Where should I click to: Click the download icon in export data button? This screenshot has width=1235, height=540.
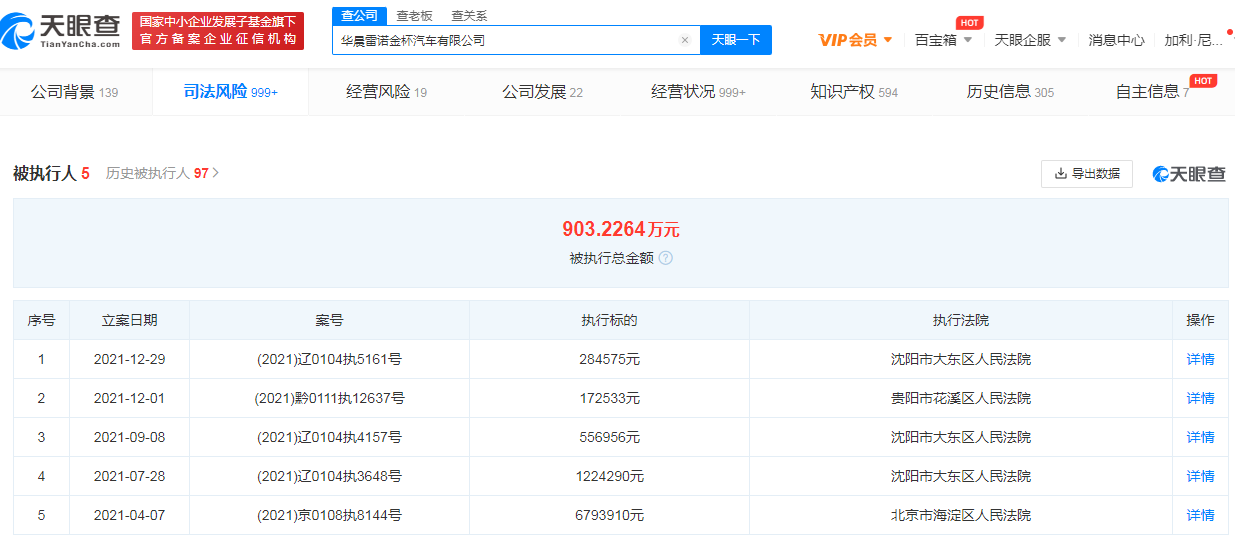point(1060,174)
